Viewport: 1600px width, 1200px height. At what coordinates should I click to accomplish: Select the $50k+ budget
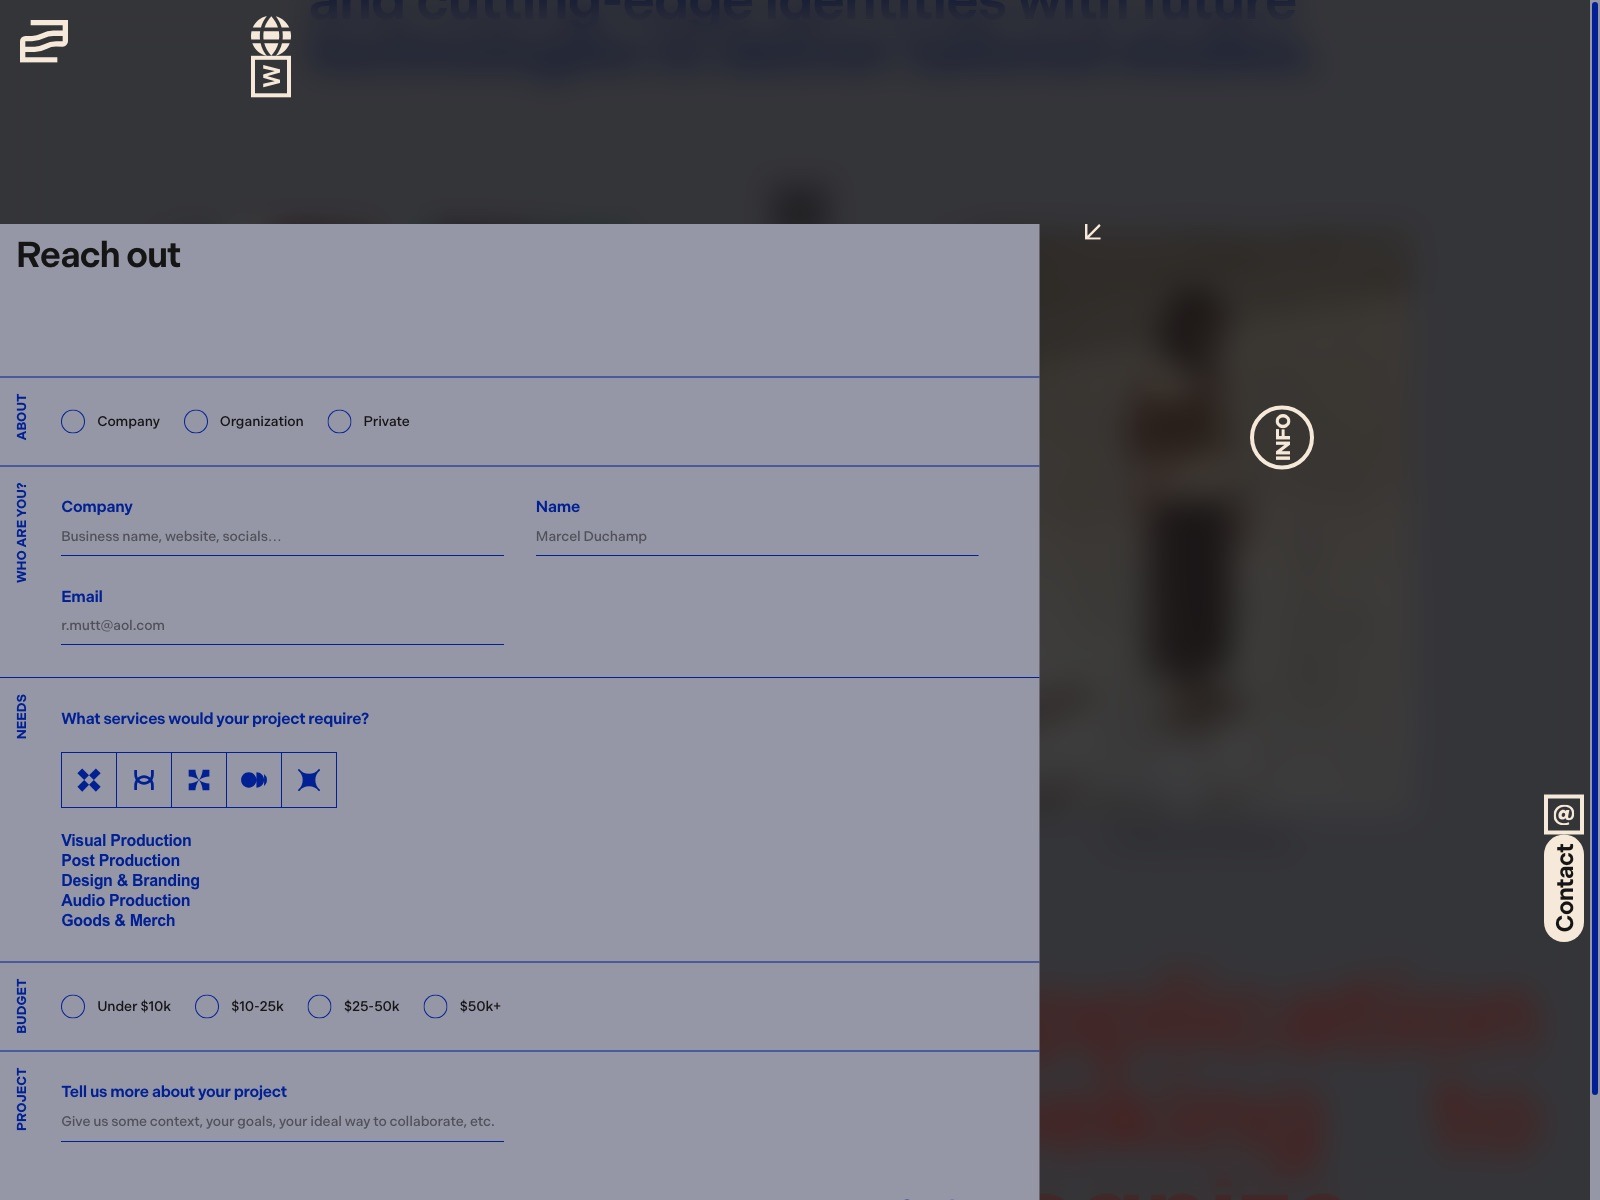435,1006
